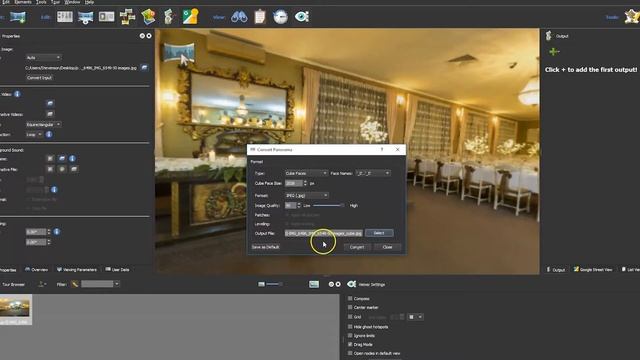Click Select output file button
This screenshot has height=360, width=640.
(x=379, y=233)
